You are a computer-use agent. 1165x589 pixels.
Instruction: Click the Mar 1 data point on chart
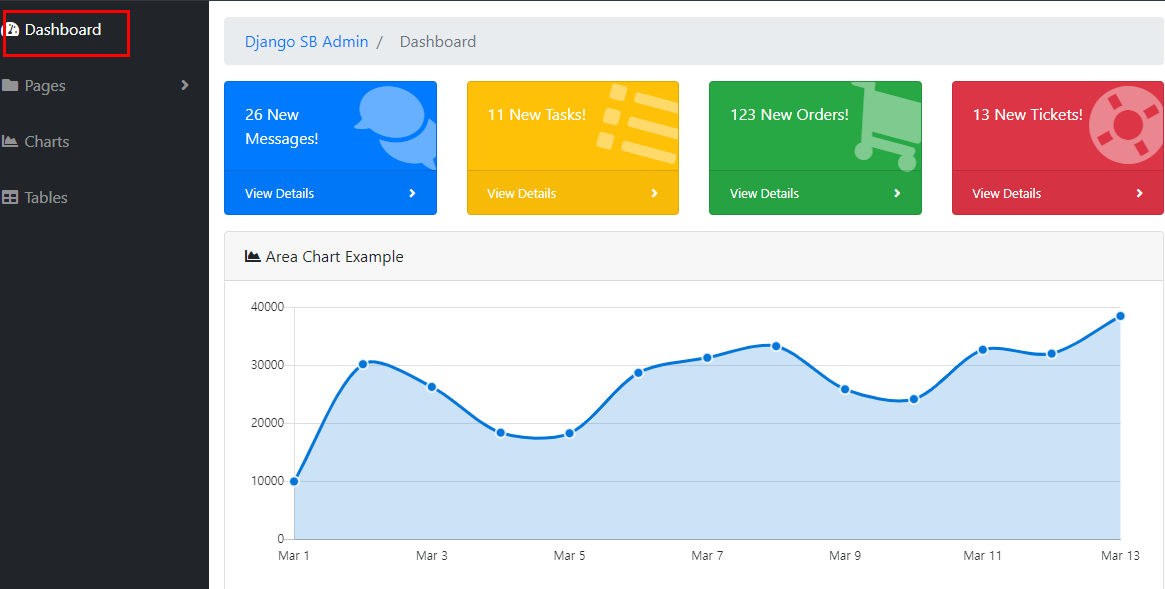pos(294,481)
